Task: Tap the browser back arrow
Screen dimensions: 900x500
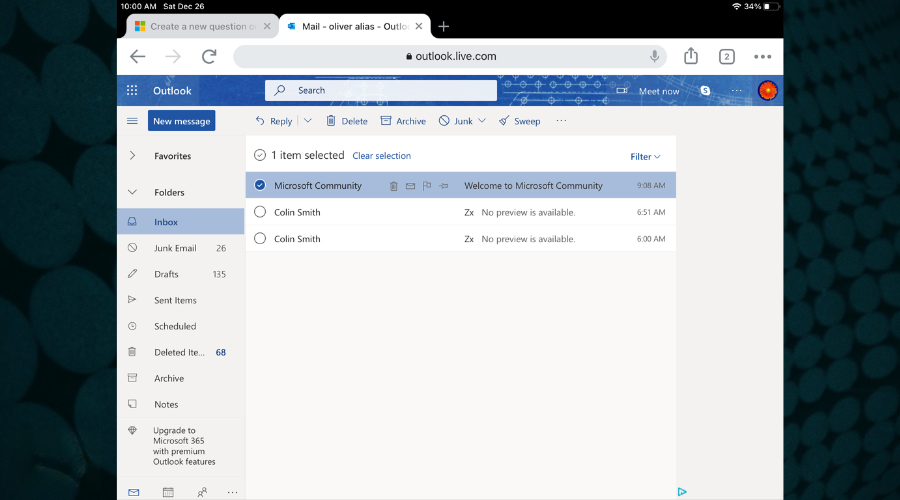Action: pos(137,56)
